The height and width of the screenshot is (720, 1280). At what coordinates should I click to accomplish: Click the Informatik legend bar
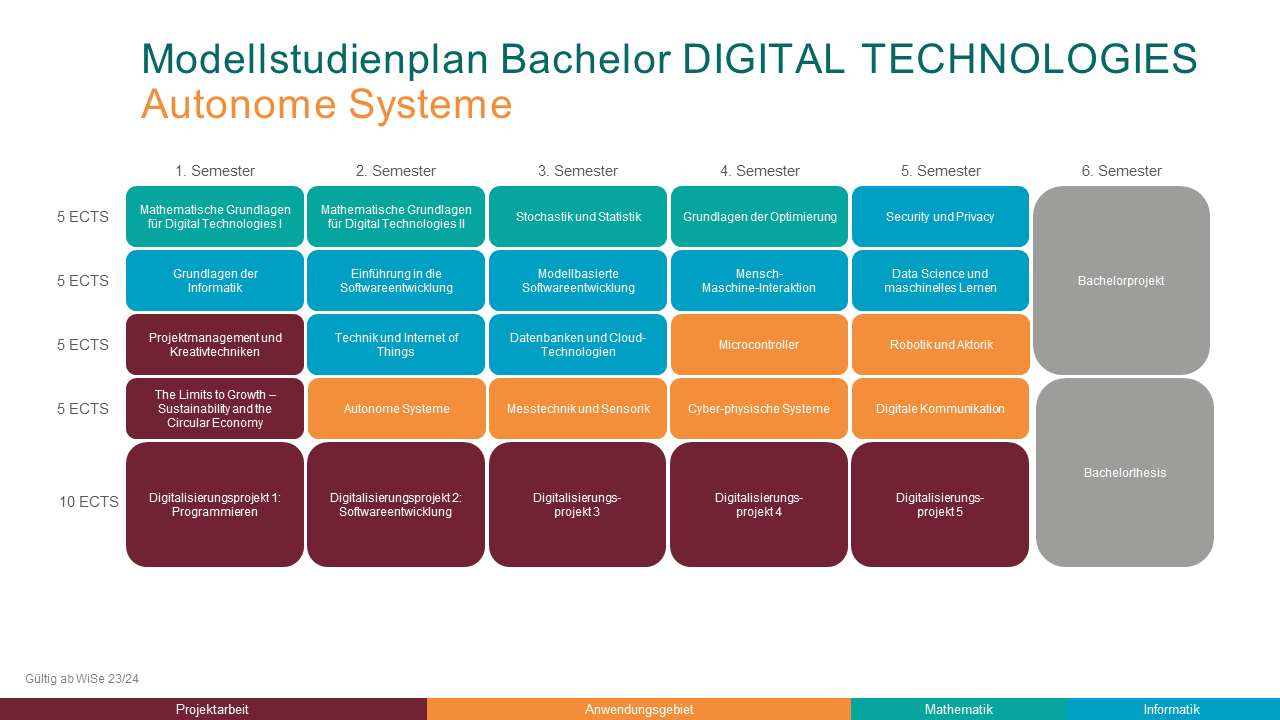click(x=1173, y=709)
